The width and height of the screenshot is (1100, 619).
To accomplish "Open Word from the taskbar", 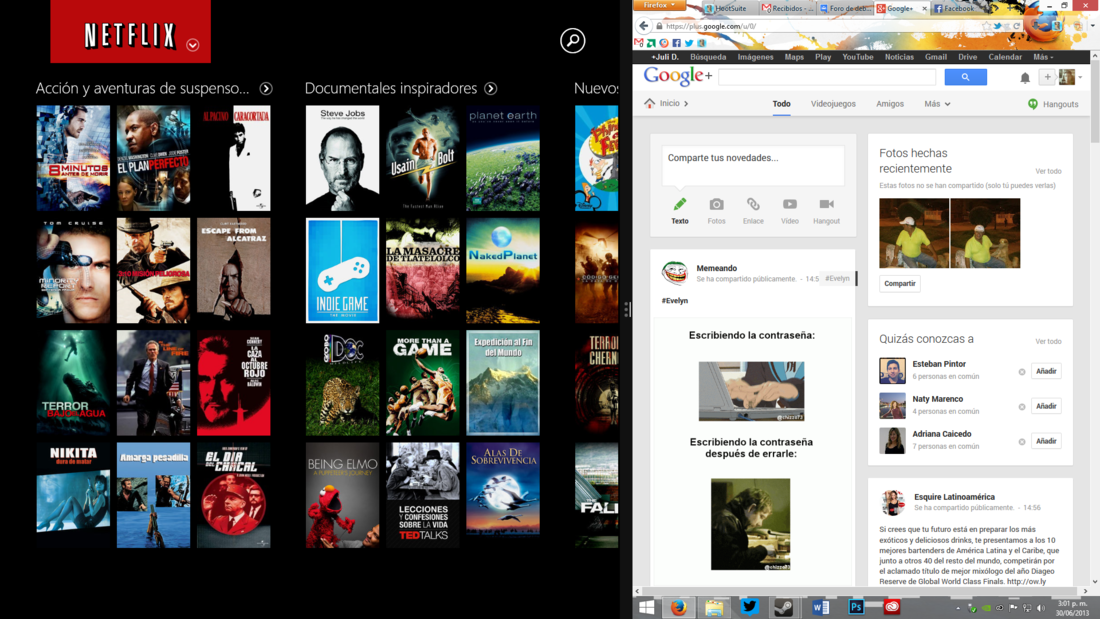I will click(x=820, y=607).
